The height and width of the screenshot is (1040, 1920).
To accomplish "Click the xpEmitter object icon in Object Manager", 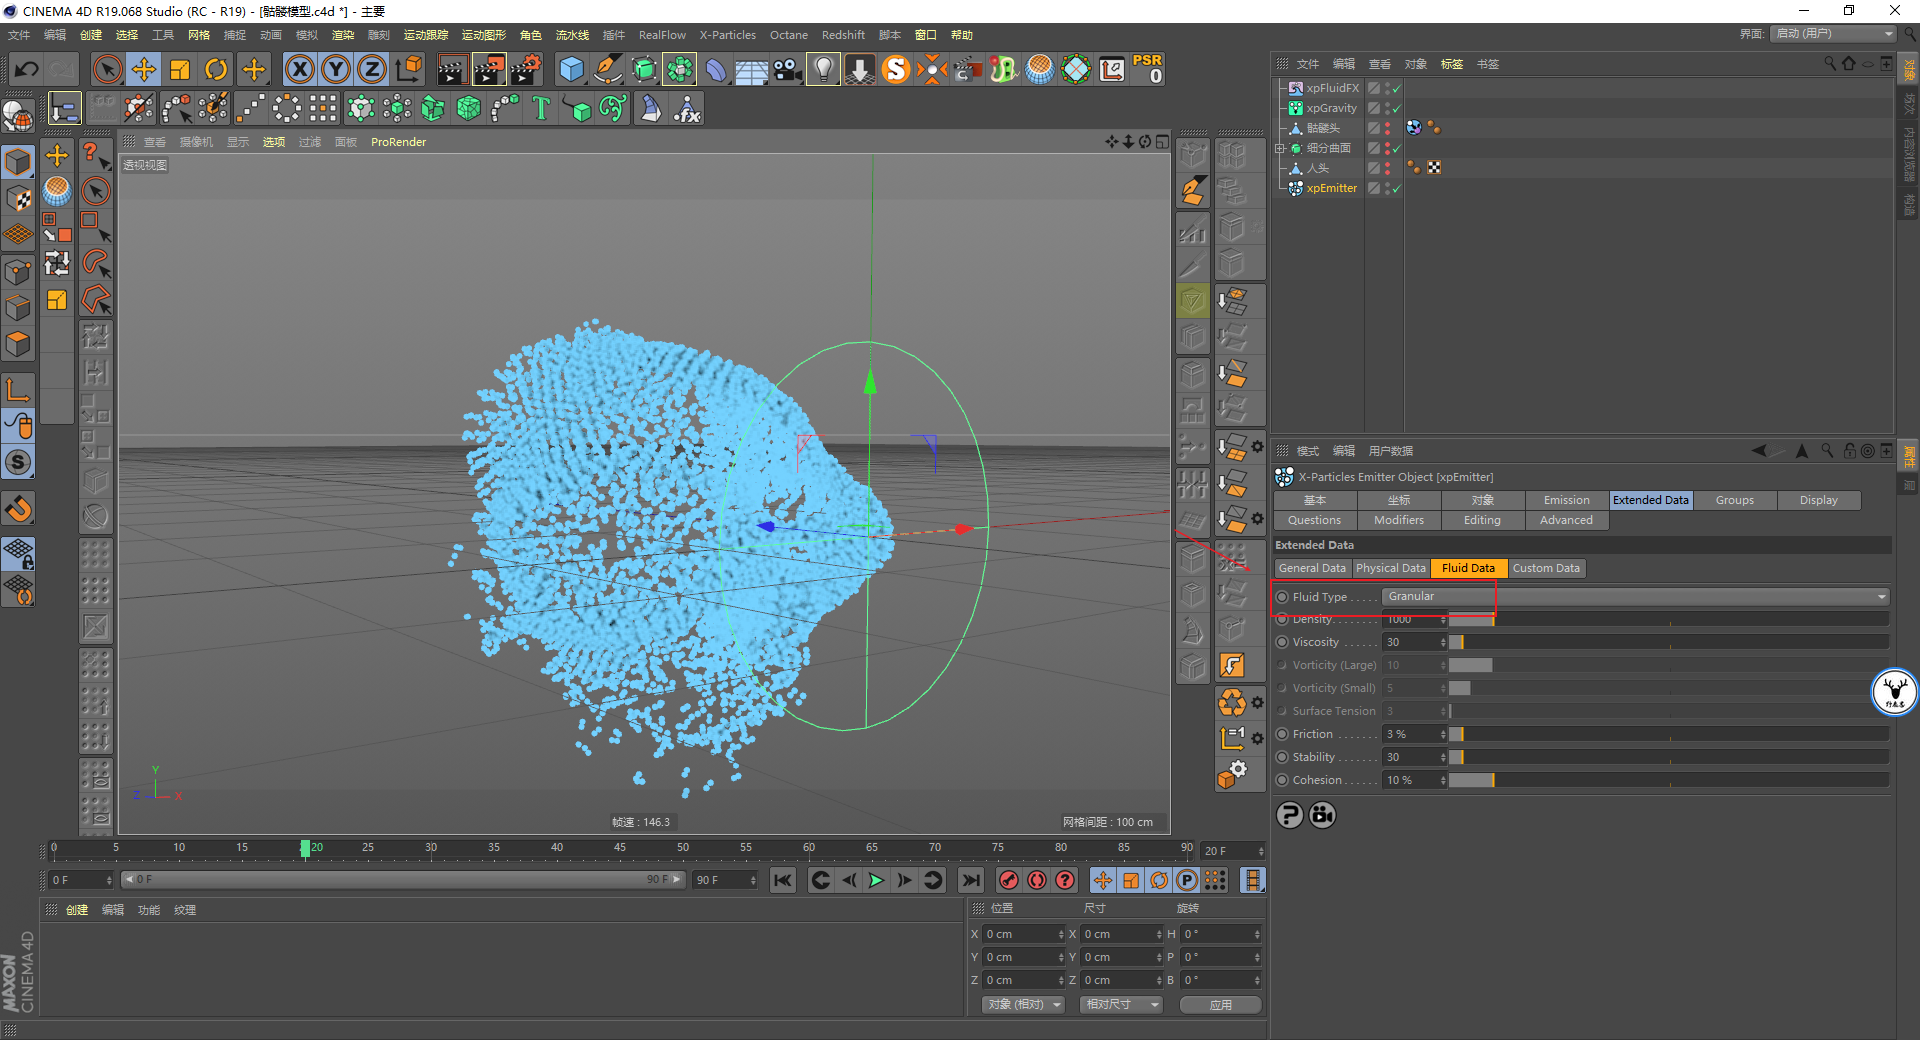I will tap(1296, 188).
